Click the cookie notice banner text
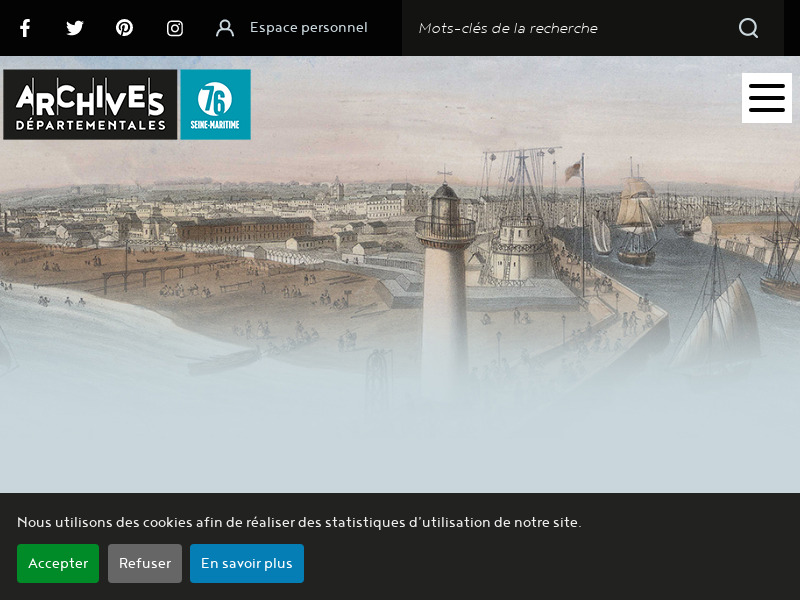This screenshot has width=800, height=600. 300,522
